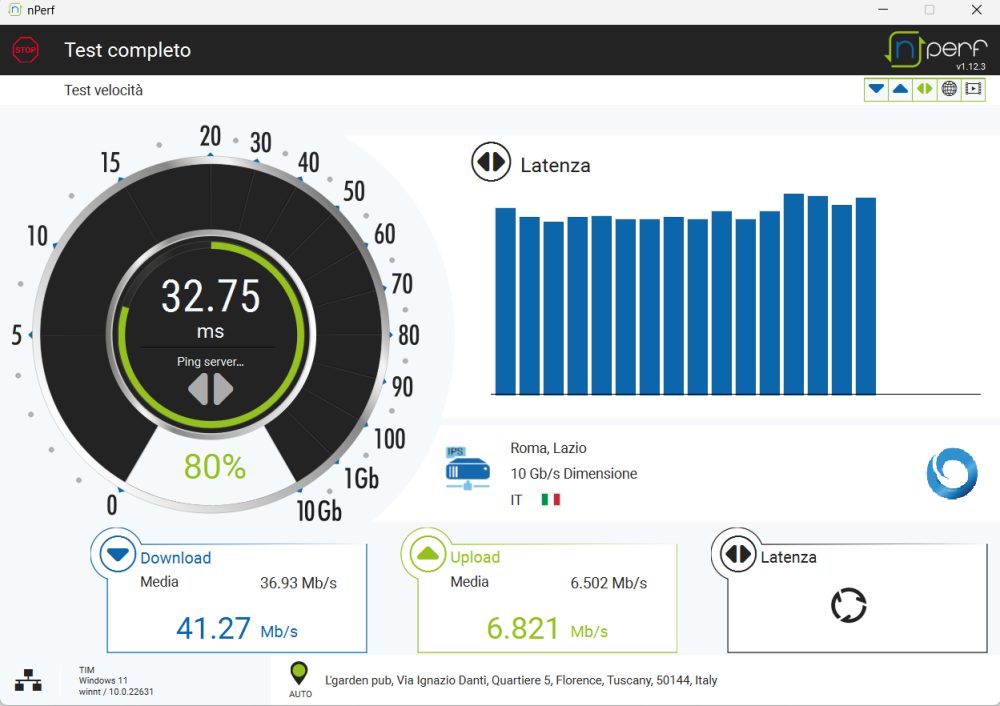Click the red STOP test button

(x=26, y=50)
